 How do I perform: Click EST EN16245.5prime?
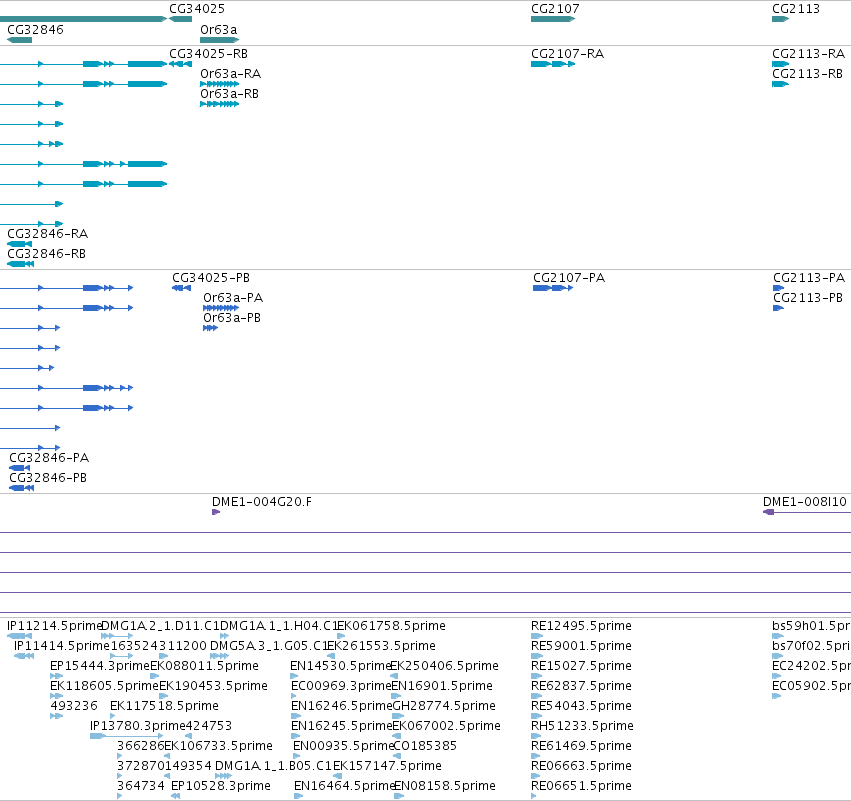pos(341,726)
